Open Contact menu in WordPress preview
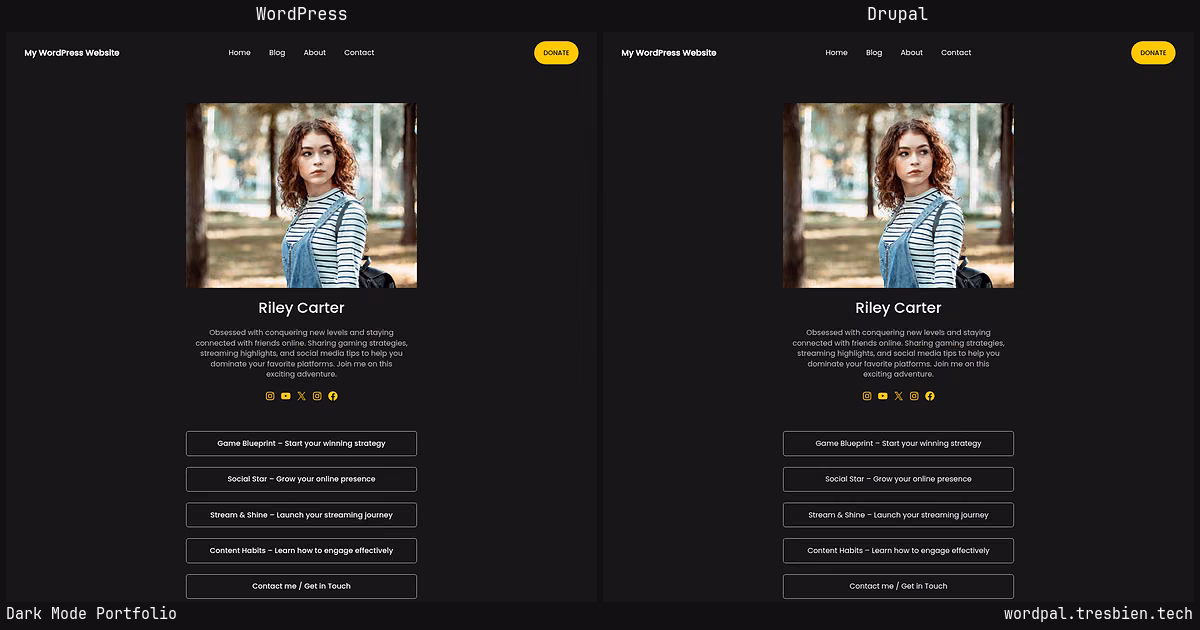Screen dimensions: 1200x630 [359, 53]
